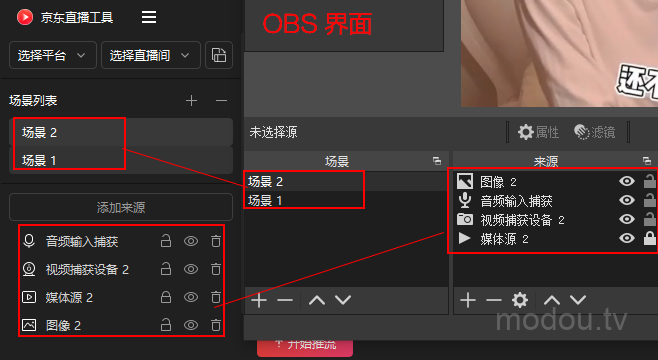
Task: Open 属性 properties in OBS toolbar
Action: pyautogui.click(x=538, y=132)
